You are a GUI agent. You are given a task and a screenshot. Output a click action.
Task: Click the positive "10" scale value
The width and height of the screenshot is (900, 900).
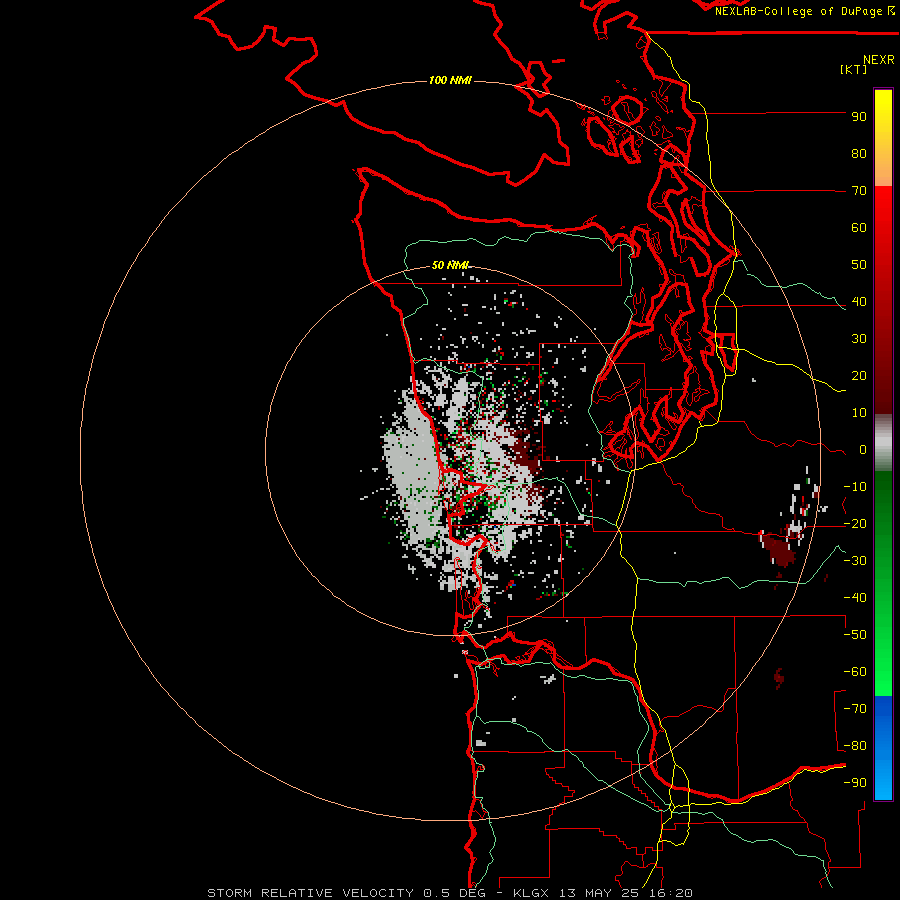[x=859, y=413]
